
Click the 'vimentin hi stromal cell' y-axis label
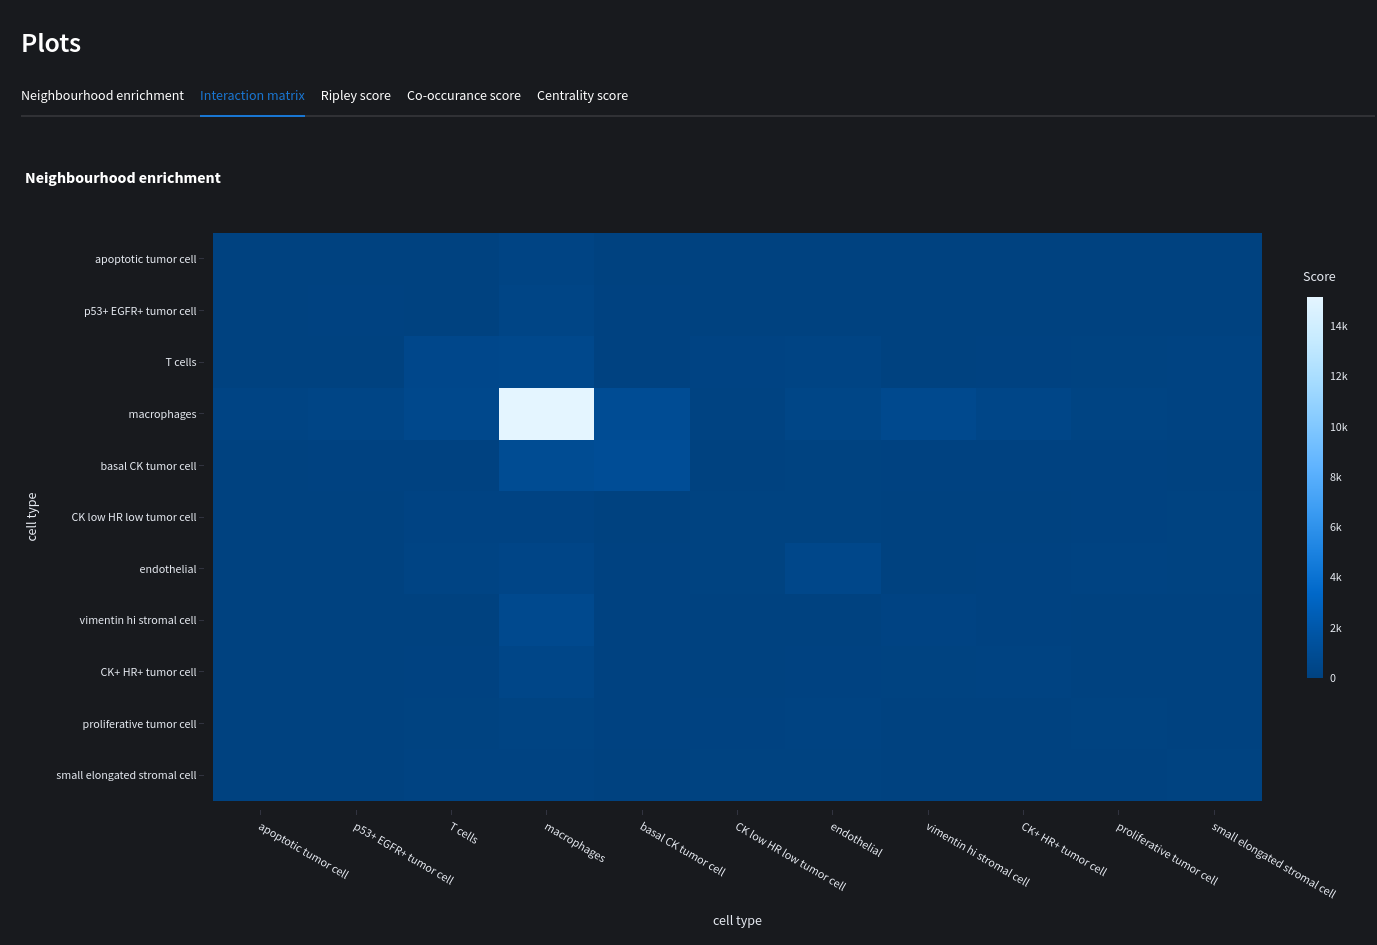[x=138, y=620]
